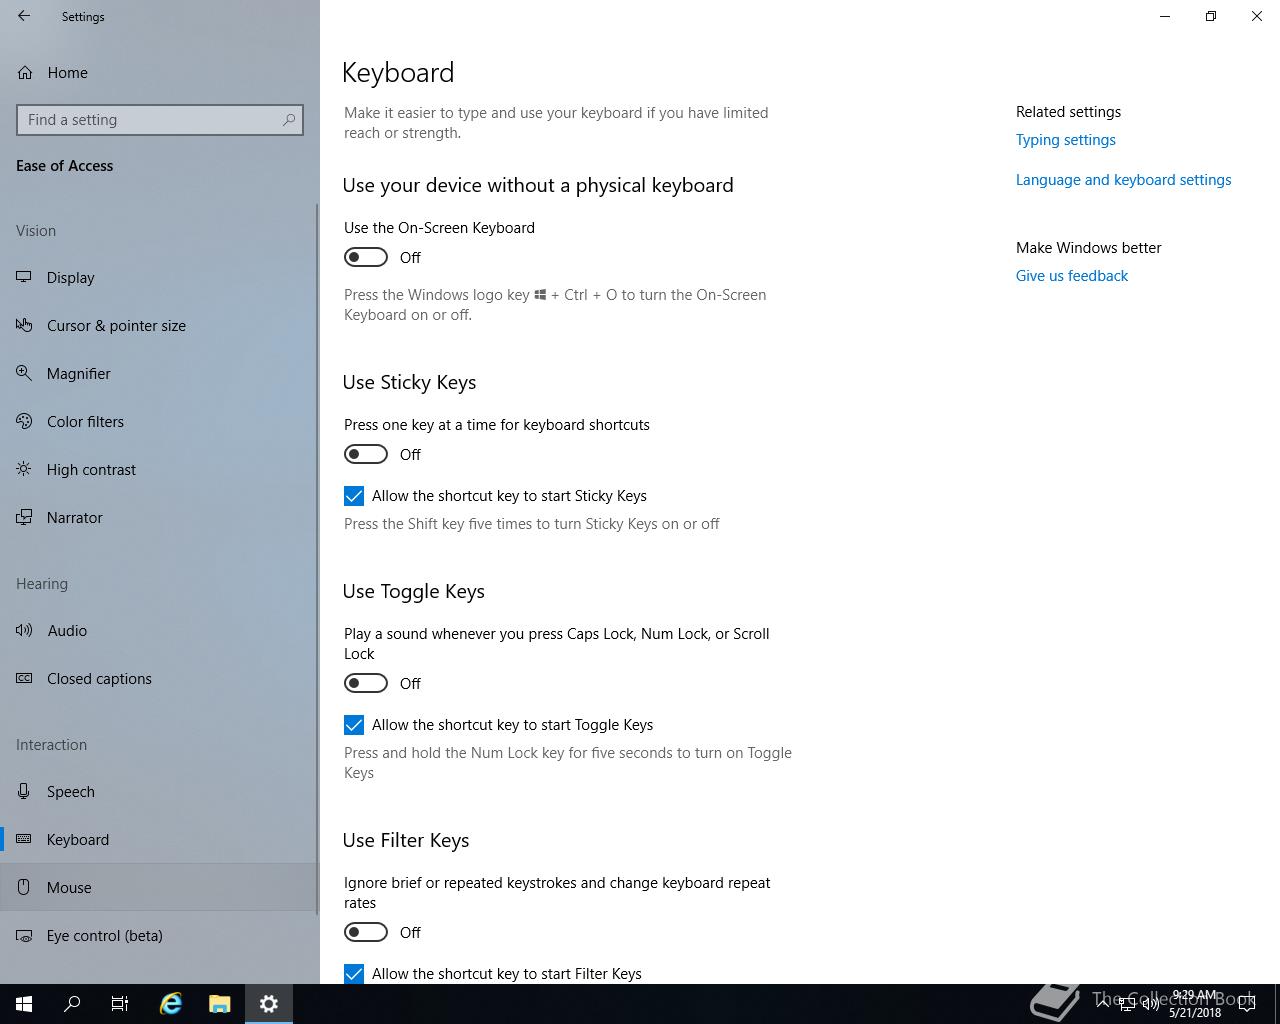The height and width of the screenshot is (1024, 1280).
Task: Open Closed captions settings
Action: coord(160,678)
